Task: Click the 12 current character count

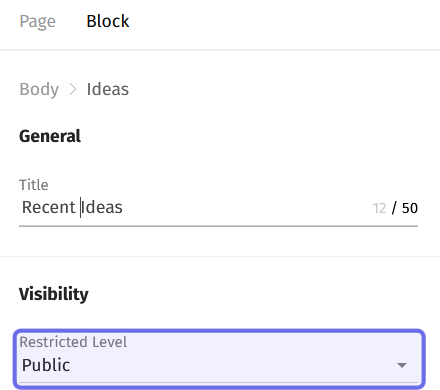Action: tap(379, 208)
